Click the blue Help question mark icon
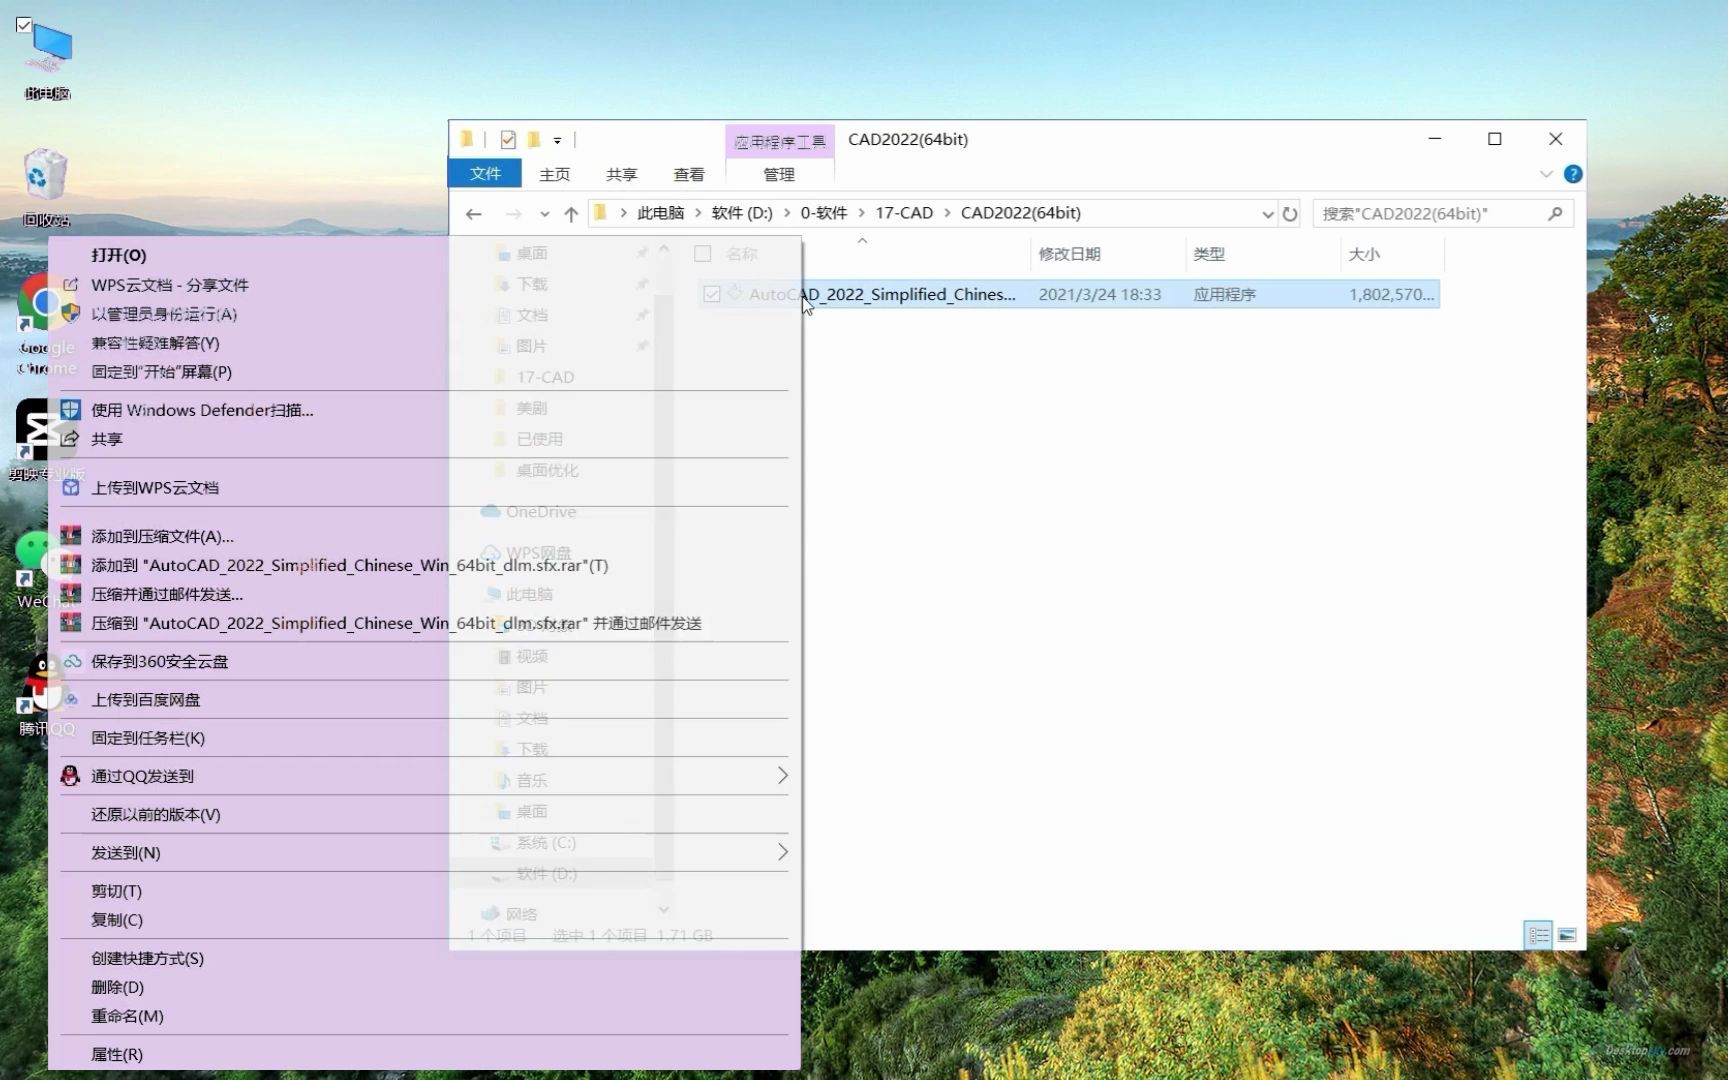This screenshot has height=1080, width=1728. [1573, 174]
